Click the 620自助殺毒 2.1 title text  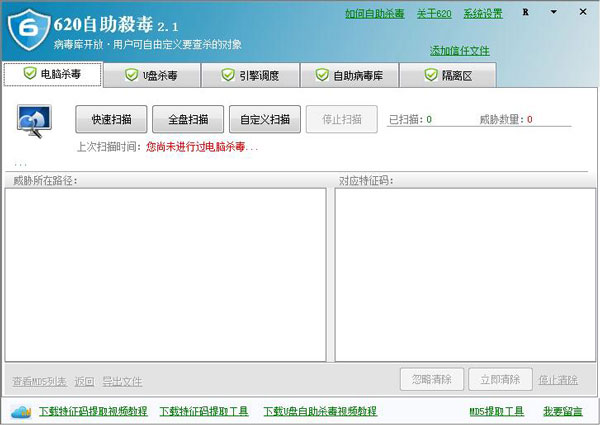coord(116,25)
